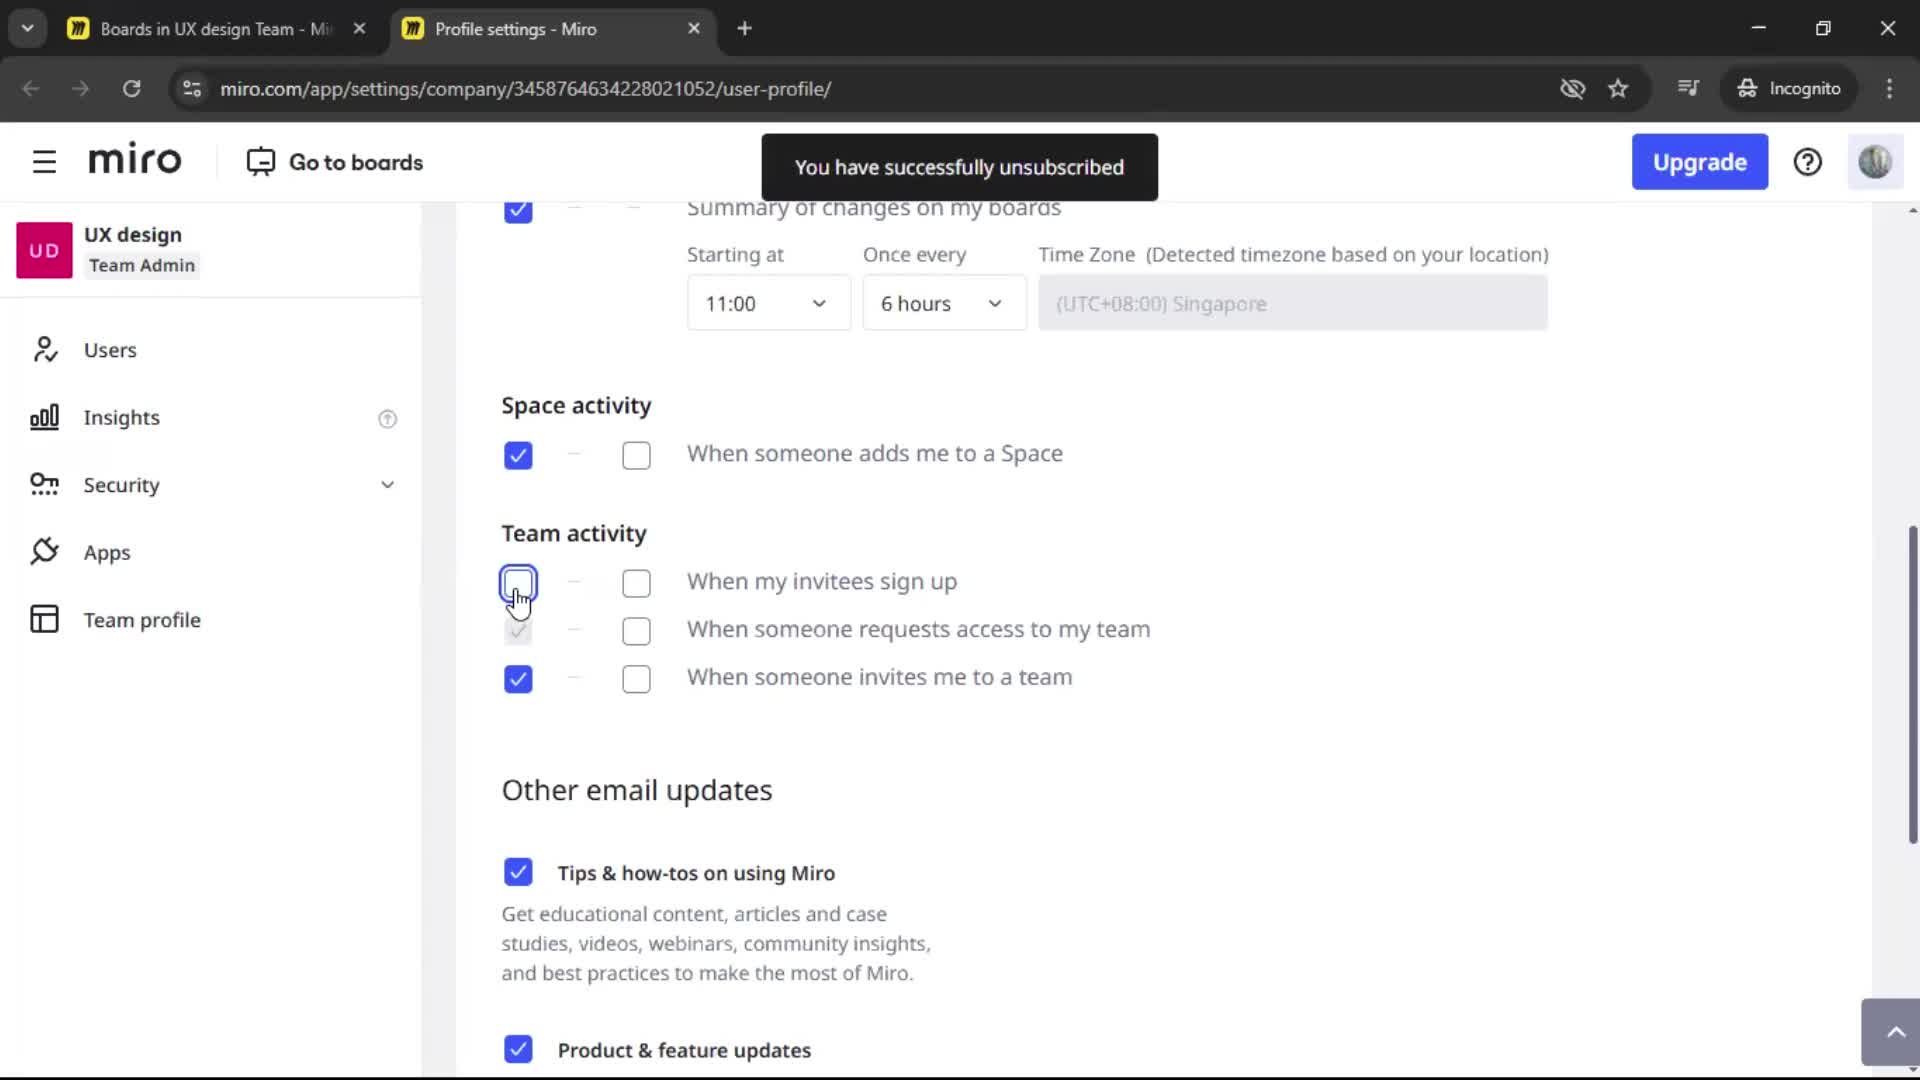Click the Apps plug icon

coord(44,552)
